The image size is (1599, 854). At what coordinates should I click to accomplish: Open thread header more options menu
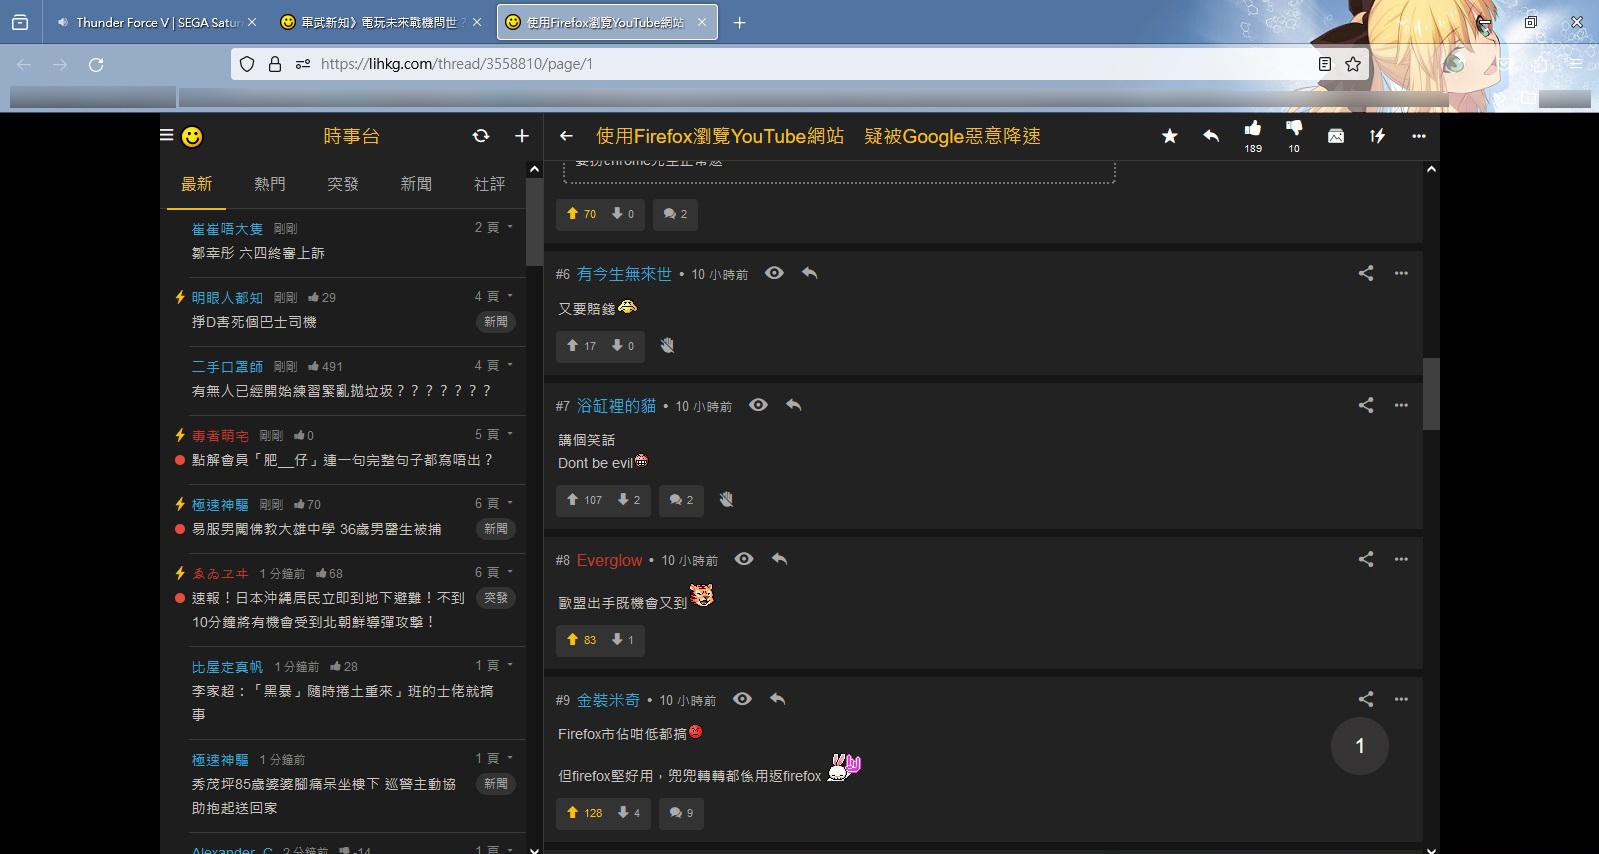pos(1418,136)
